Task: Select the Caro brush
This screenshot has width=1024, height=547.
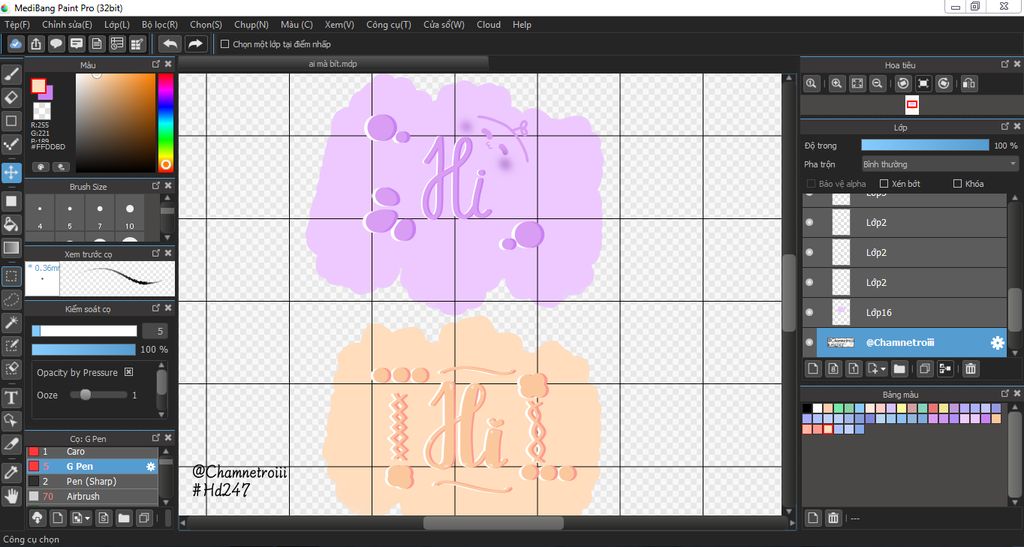Action: pos(92,452)
